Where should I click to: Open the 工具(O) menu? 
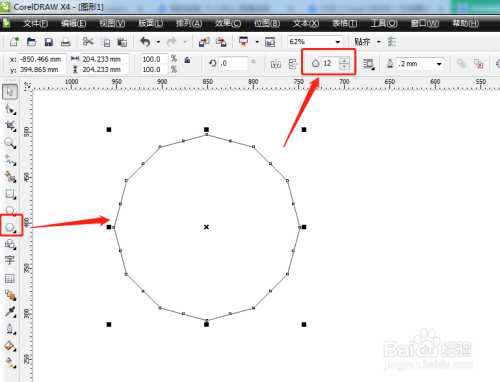384,23
